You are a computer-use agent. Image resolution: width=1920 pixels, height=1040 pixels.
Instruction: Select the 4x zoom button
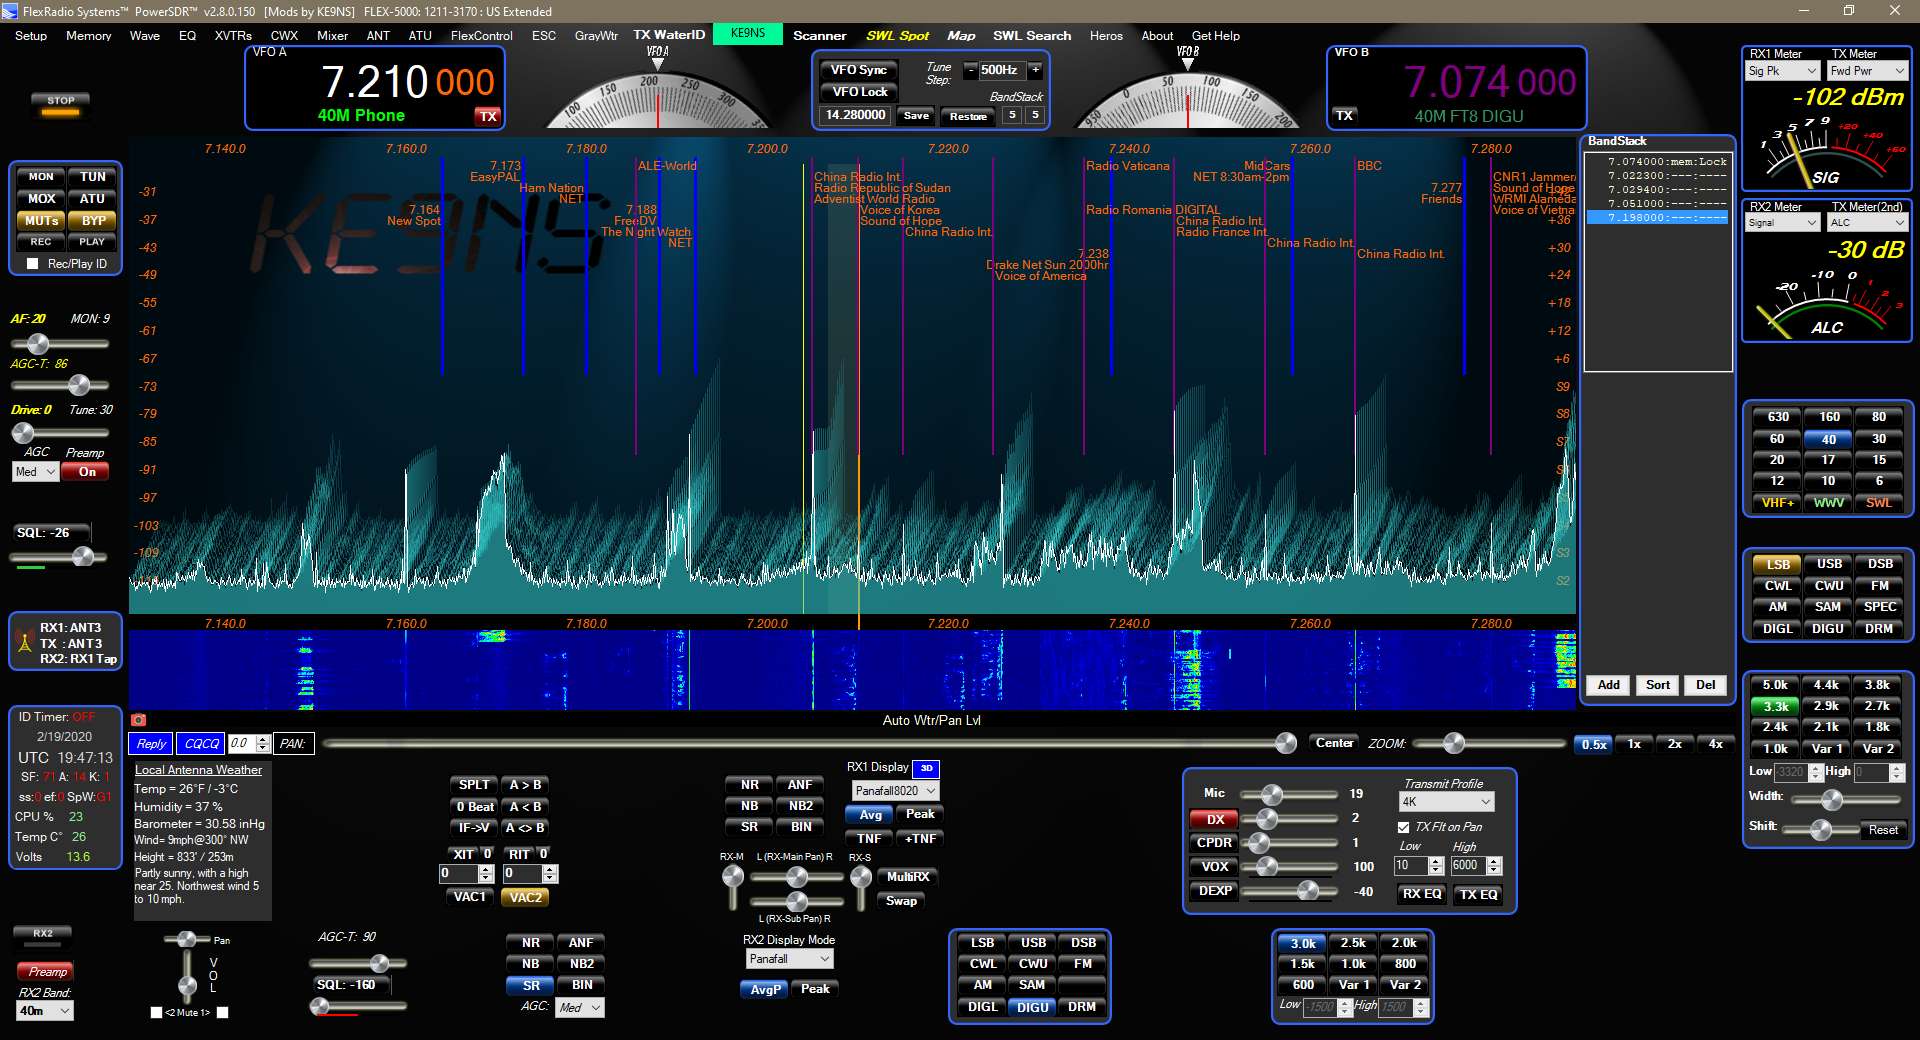coord(1715,744)
